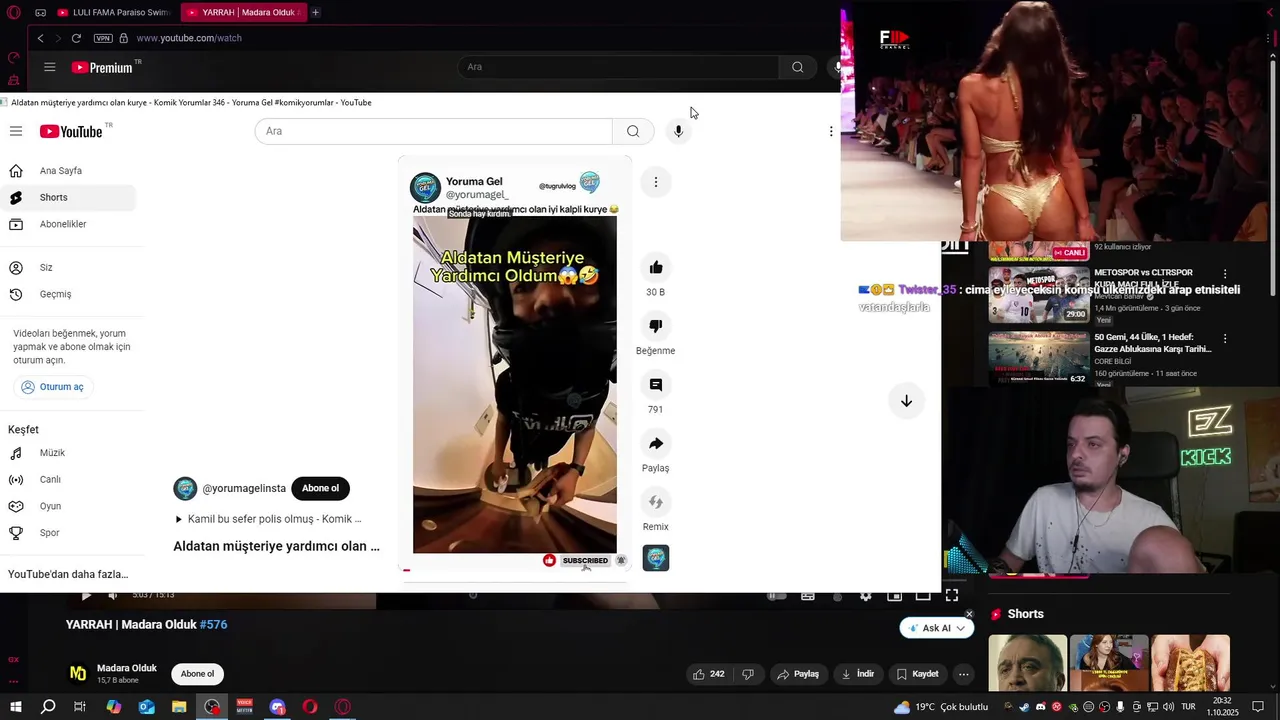The width and height of the screenshot is (1280, 720).
Task: Go back with browser back arrow
Action: 40,38
